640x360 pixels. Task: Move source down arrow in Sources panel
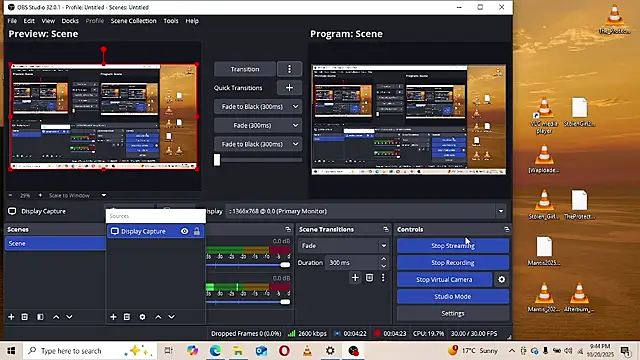click(171, 317)
